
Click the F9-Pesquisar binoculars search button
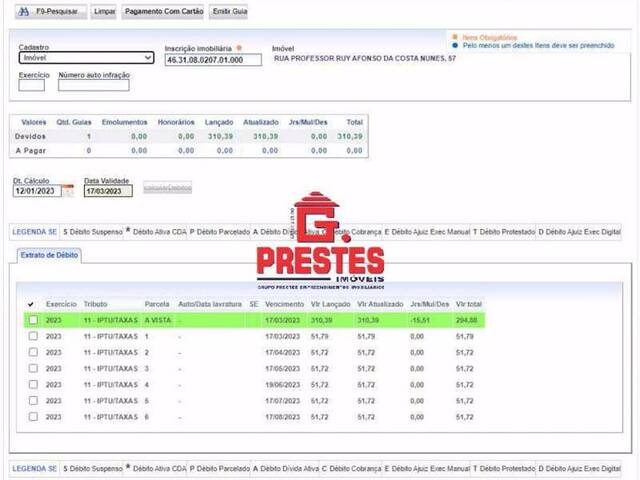pyautogui.click(x=46, y=12)
